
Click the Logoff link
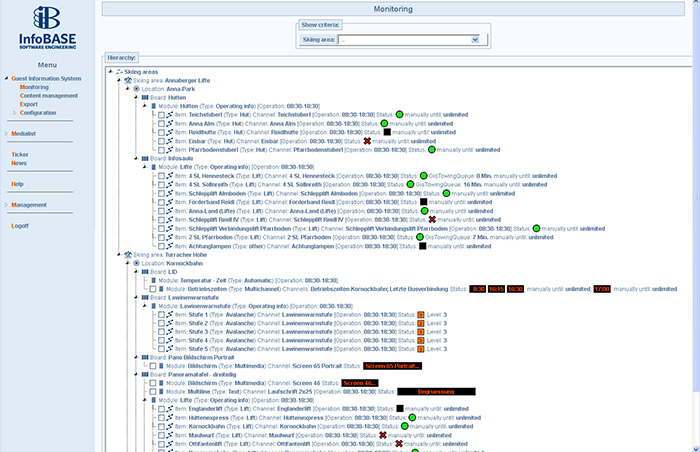(x=20, y=226)
